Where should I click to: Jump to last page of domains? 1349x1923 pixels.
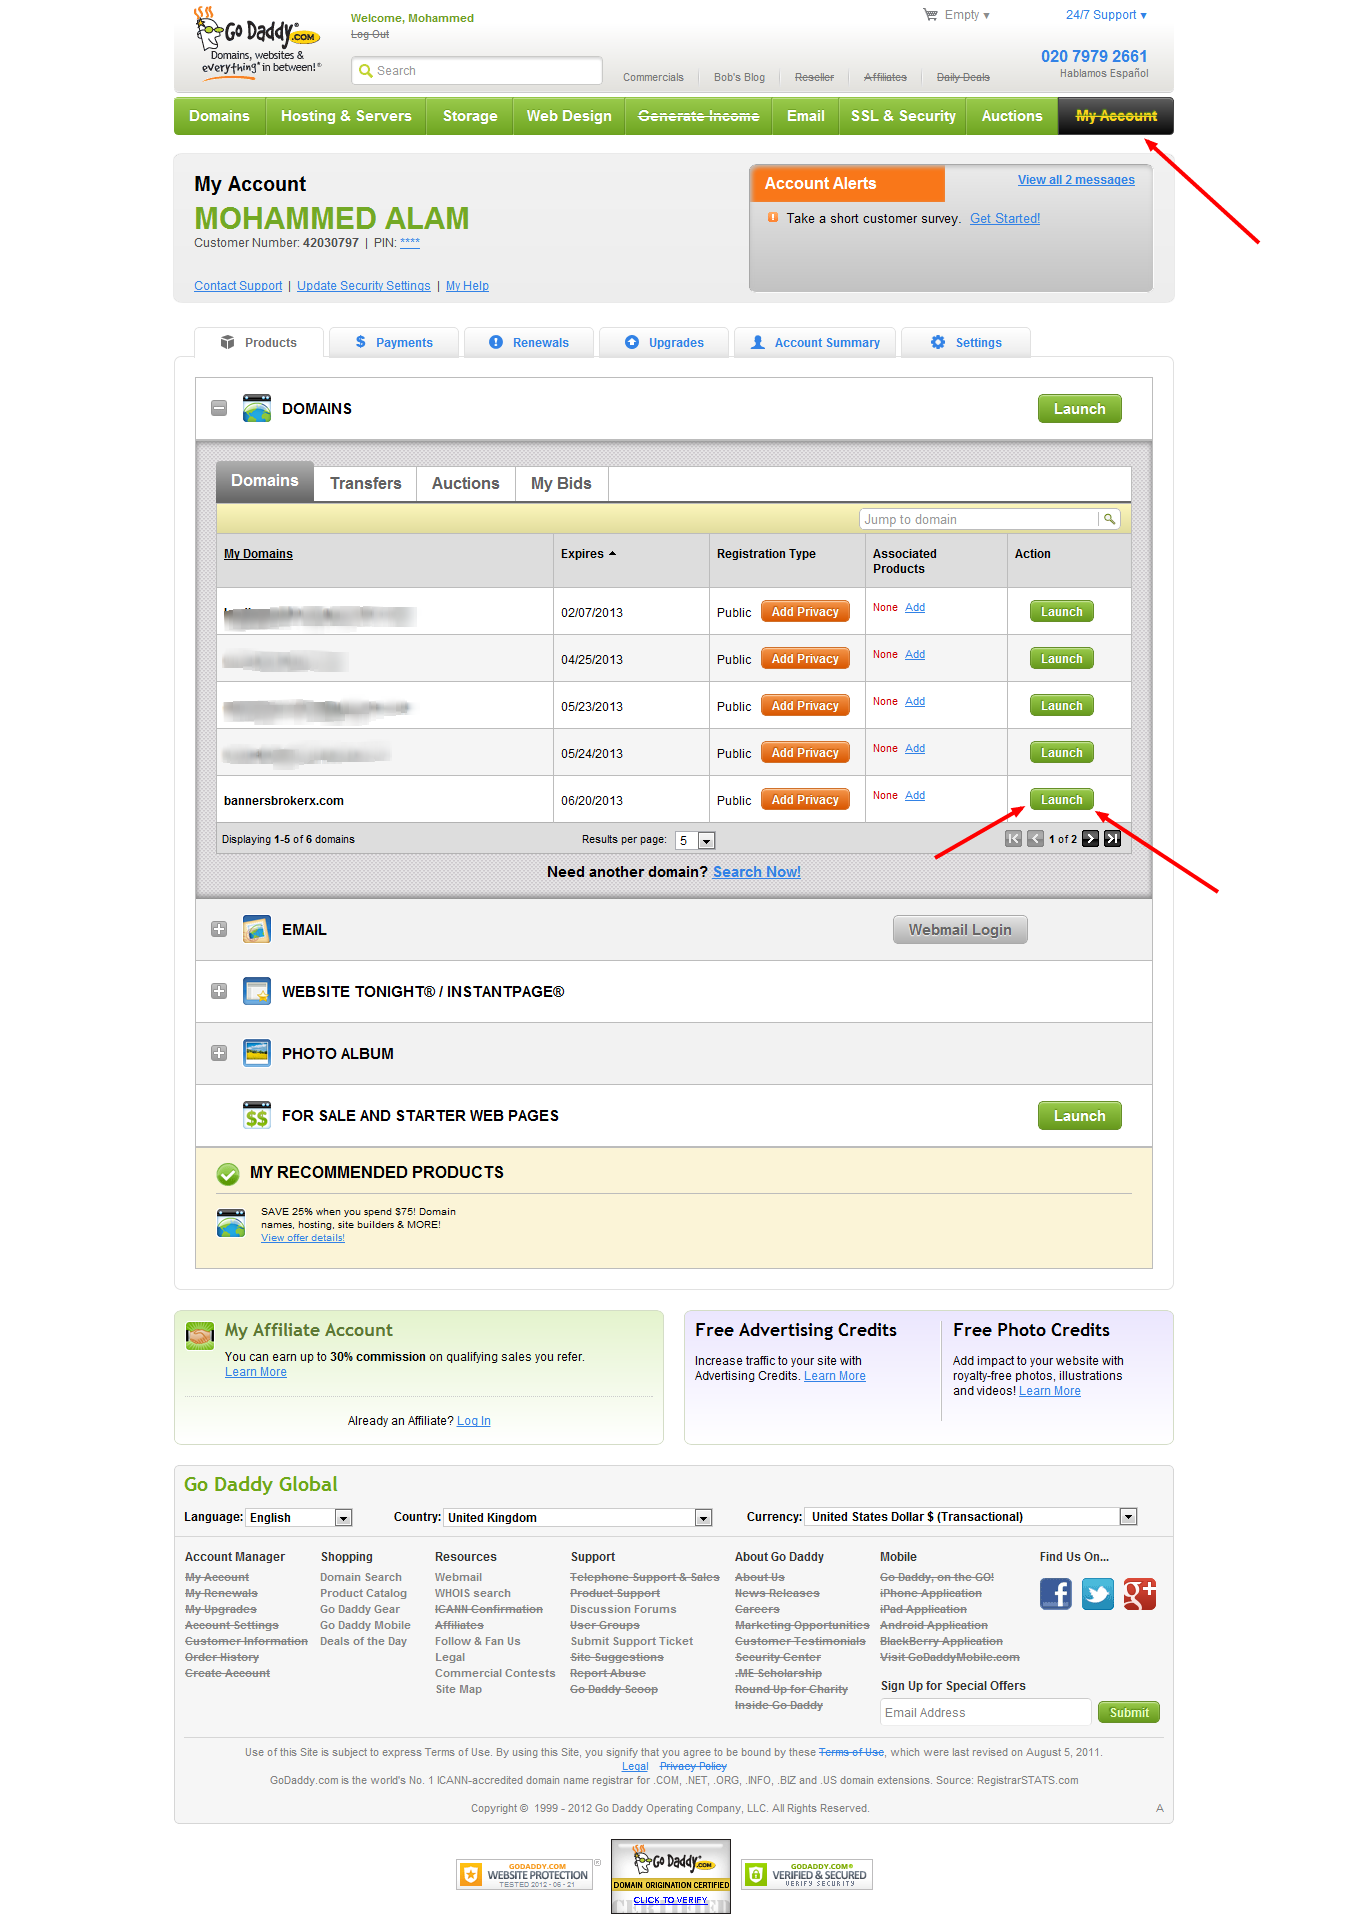1112,839
